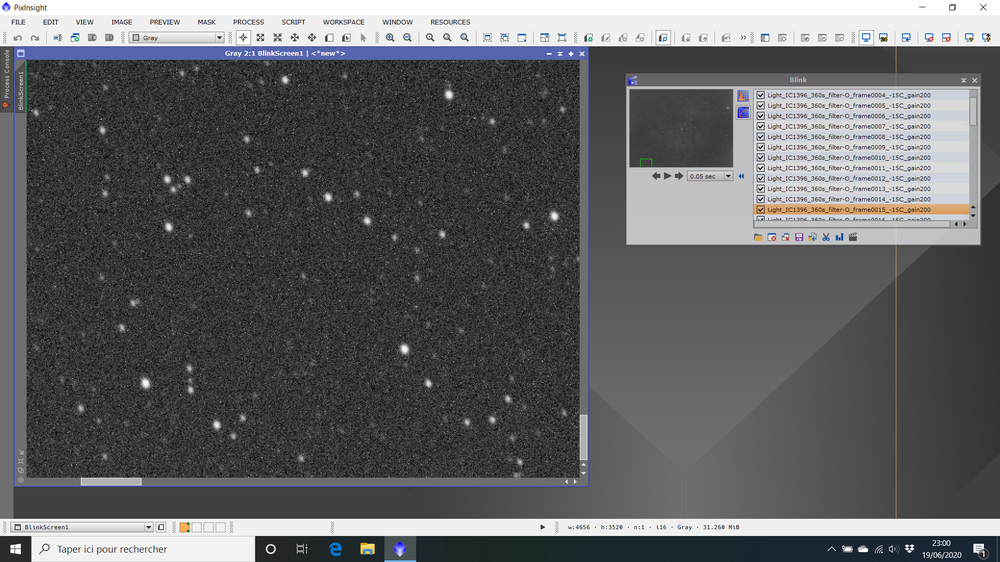
Task: Click Blink preview thumbnail image
Action: [x=680, y=128]
